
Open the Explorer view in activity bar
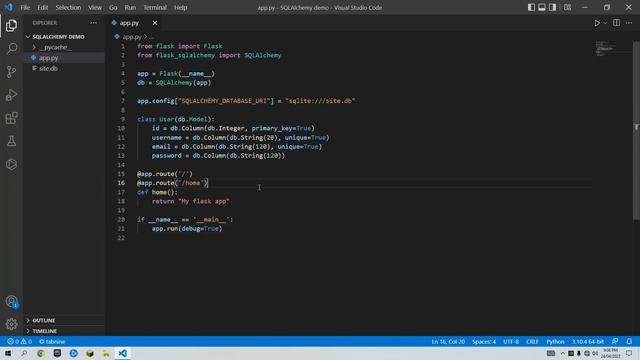coord(11,26)
